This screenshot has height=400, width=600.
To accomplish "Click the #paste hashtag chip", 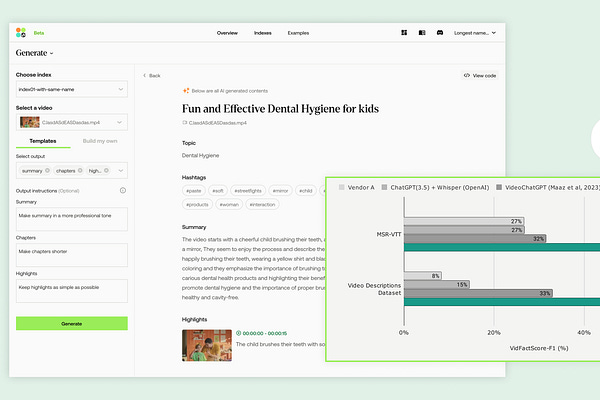I will tap(194, 191).
